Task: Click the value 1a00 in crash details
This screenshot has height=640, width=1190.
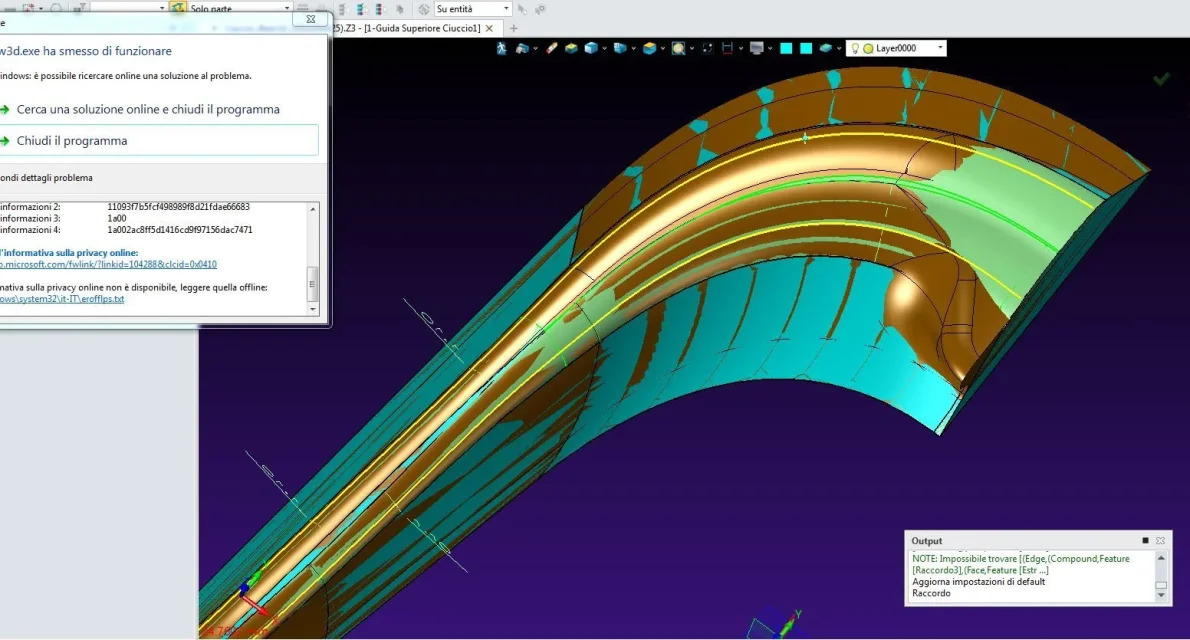Action: click(x=117, y=218)
